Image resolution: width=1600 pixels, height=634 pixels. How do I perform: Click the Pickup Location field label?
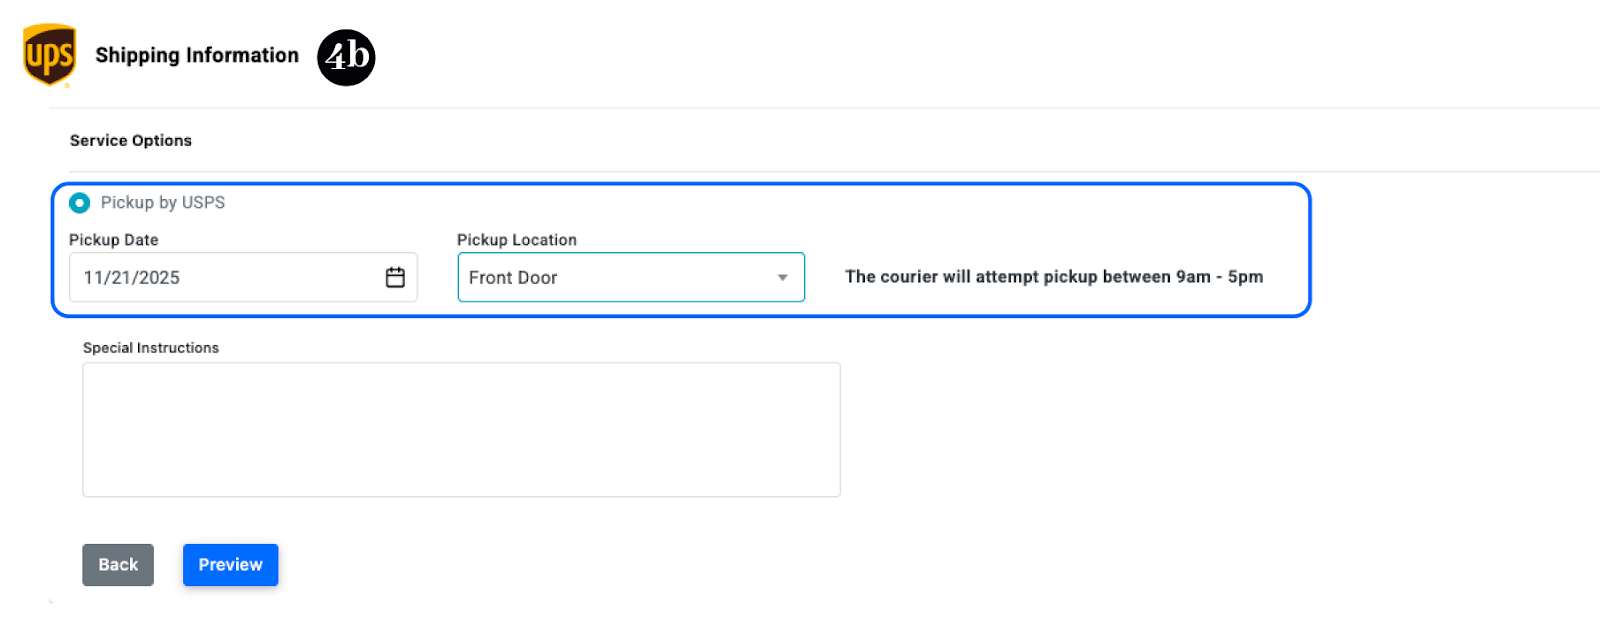tap(517, 240)
